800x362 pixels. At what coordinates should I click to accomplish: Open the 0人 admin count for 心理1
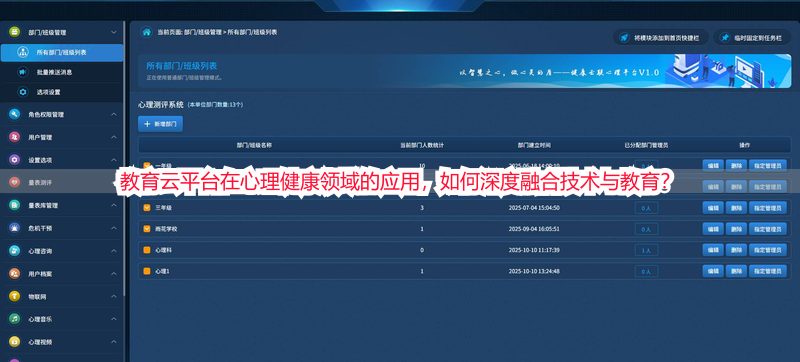click(646, 271)
